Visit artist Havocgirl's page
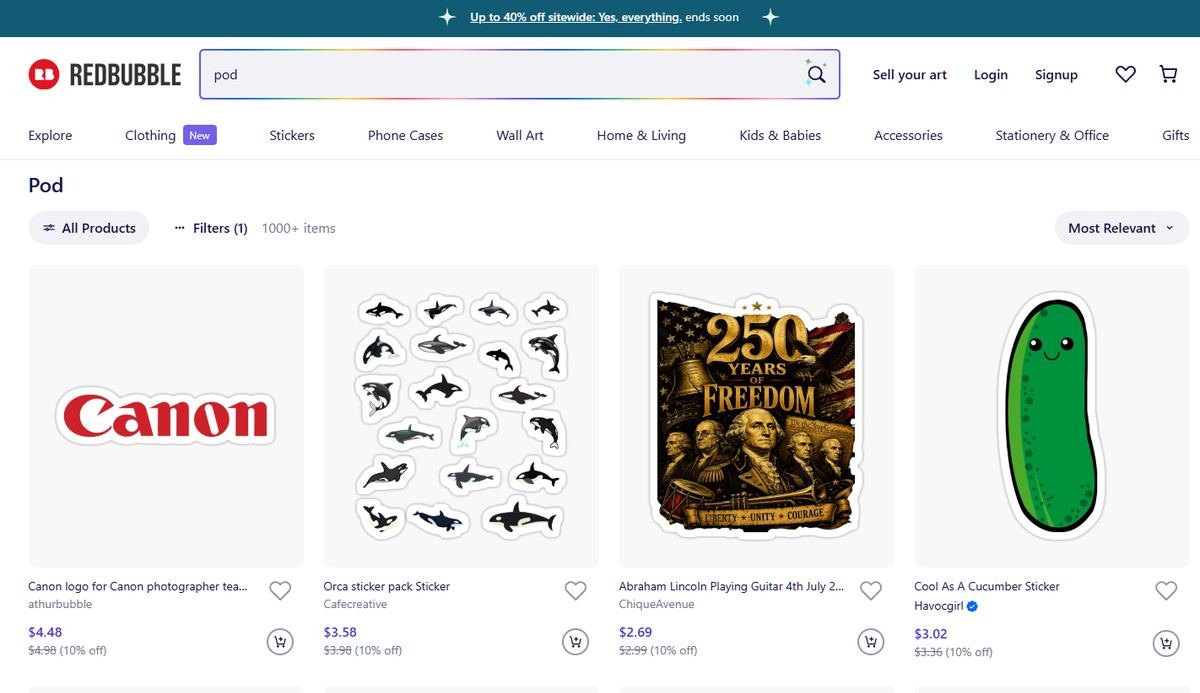The width and height of the screenshot is (1200, 693). click(938, 606)
